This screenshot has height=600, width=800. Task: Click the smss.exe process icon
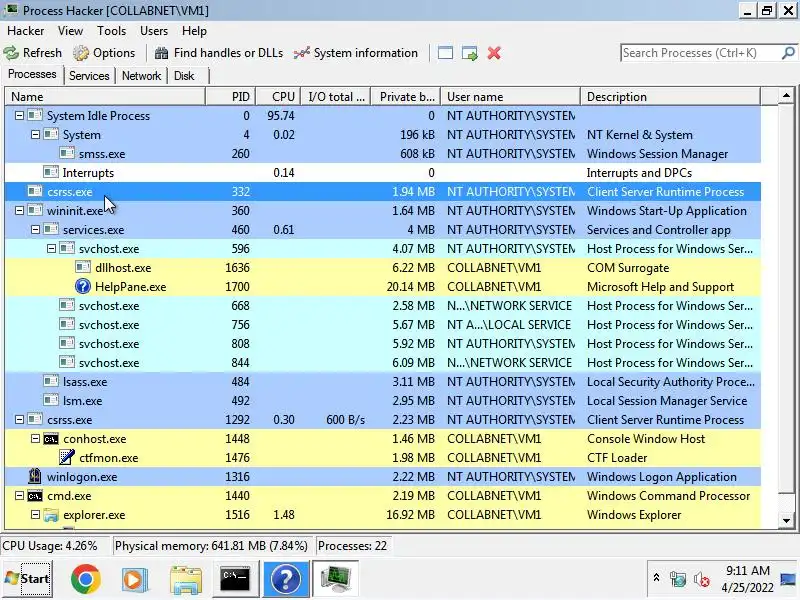(67, 153)
